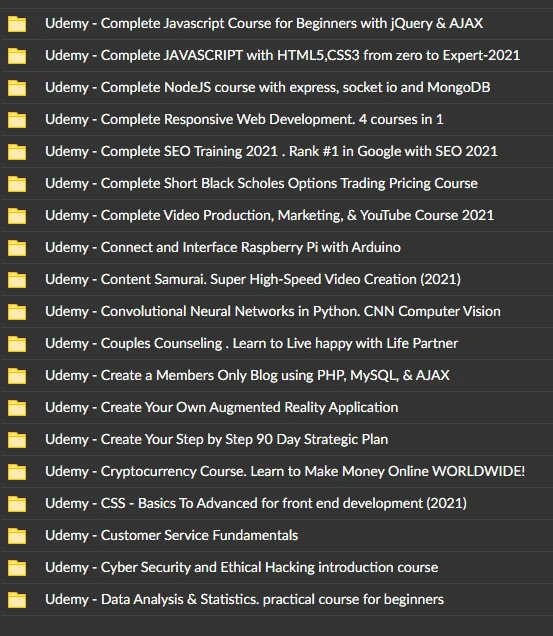The height and width of the screenshot is (636, 553).
Task: Select 'Cyber Security and Ethical Hacking introduction course' name
Action: (x=269, y=567)
